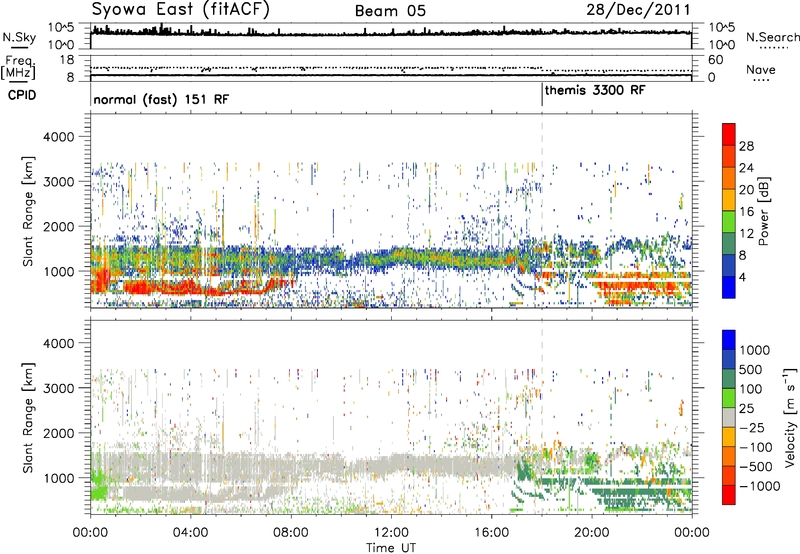Click the "4000" tick in power panel
800x554 pixels.
pos(58,137)
